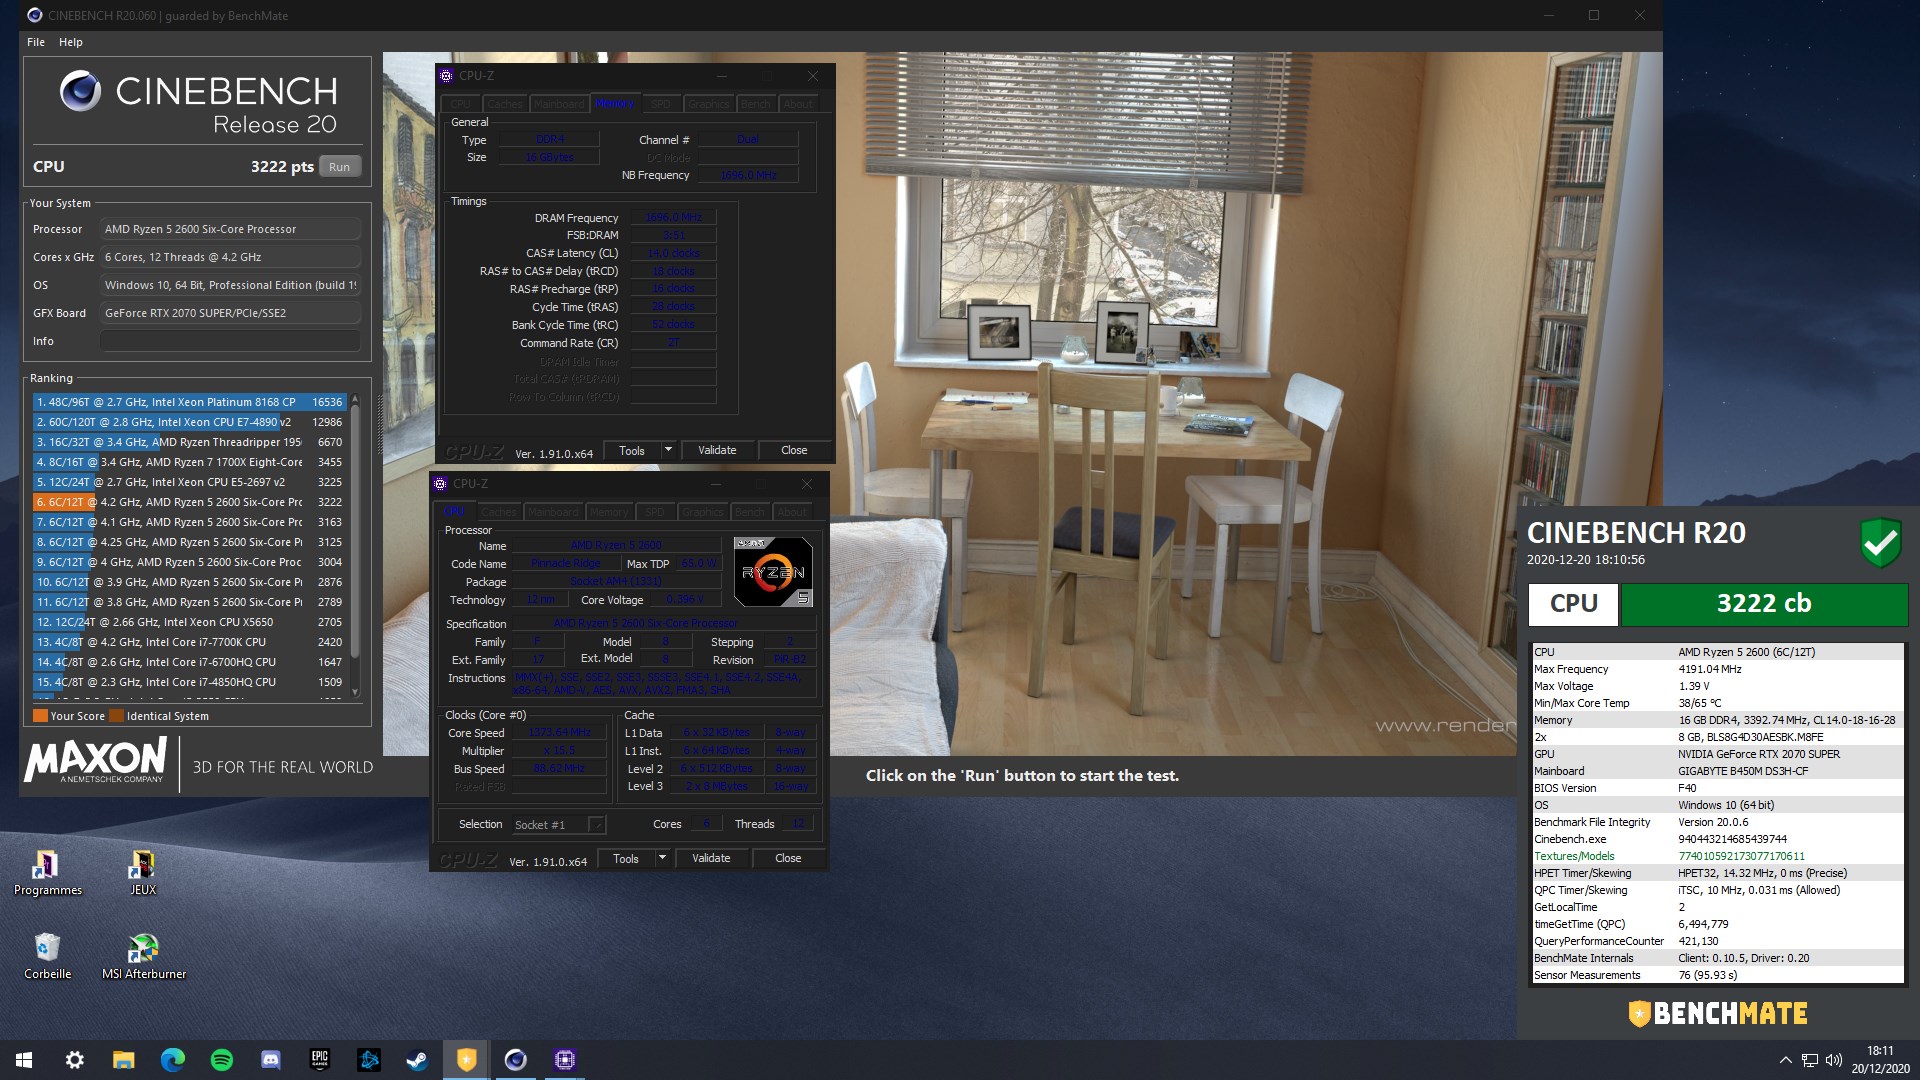
Task: Open the JEUX desktop shortcut
Action: [x=143, y=873]
